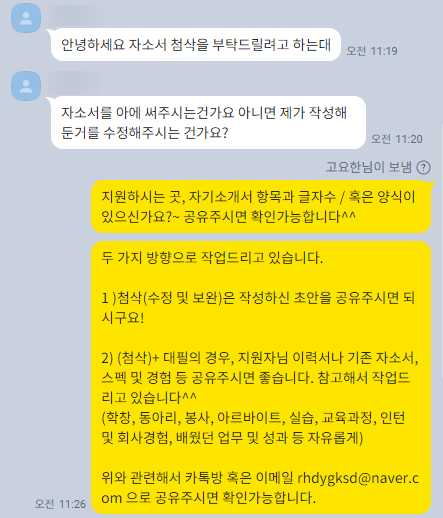The height and width of the screenshot is (518, 443).
Task: Open the rhdygksd@naver.com email link
Action: (x=358, y=478)
